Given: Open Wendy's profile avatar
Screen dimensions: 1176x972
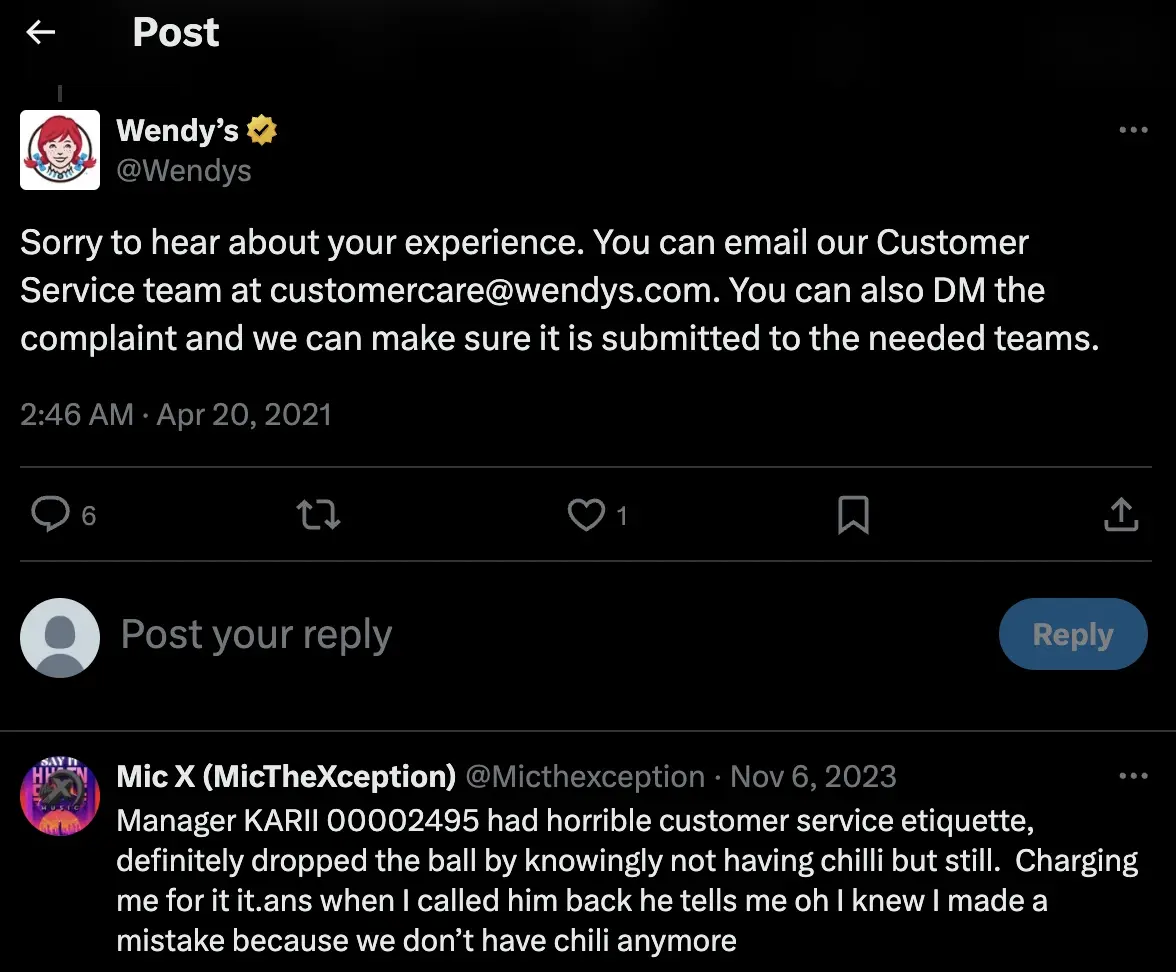Looking at the screenshot, I should pyautogui.click(x=60, y=150).
